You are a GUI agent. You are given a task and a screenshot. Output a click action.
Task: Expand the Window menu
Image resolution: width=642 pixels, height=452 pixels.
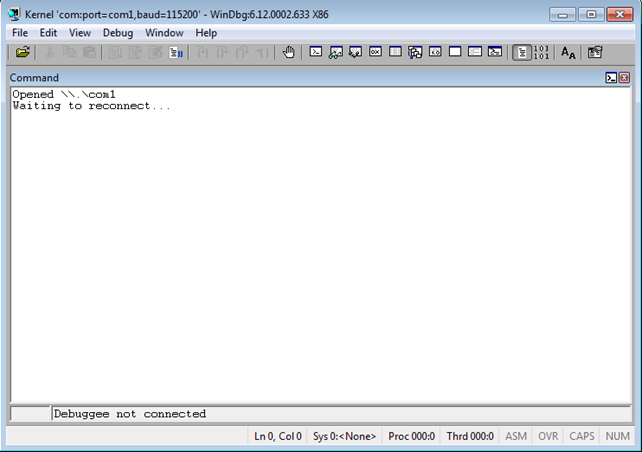point(164,33)
